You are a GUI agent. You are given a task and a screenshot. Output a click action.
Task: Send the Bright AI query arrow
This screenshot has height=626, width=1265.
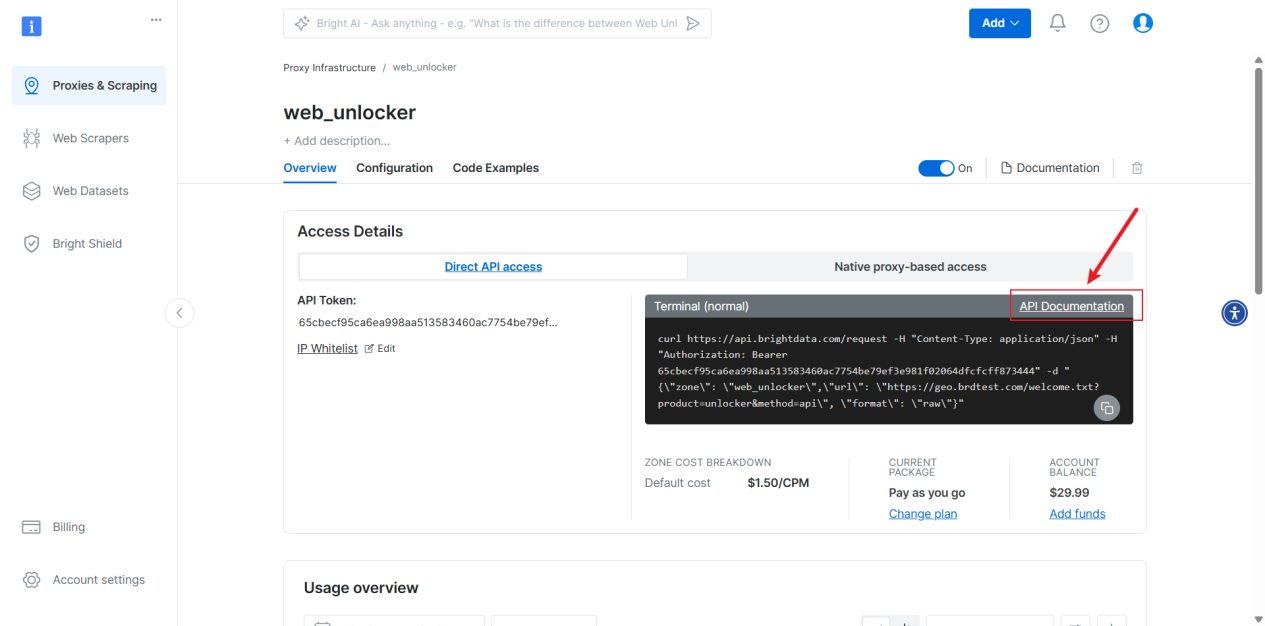pyautogui.click(x=693, y=23)
